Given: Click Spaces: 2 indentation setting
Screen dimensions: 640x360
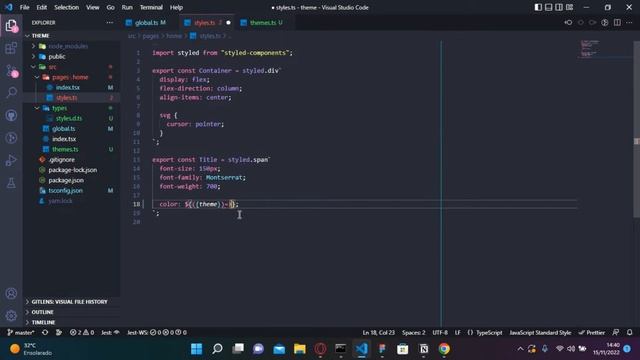Looking at the screenshot, I should [x=413, y=333].
